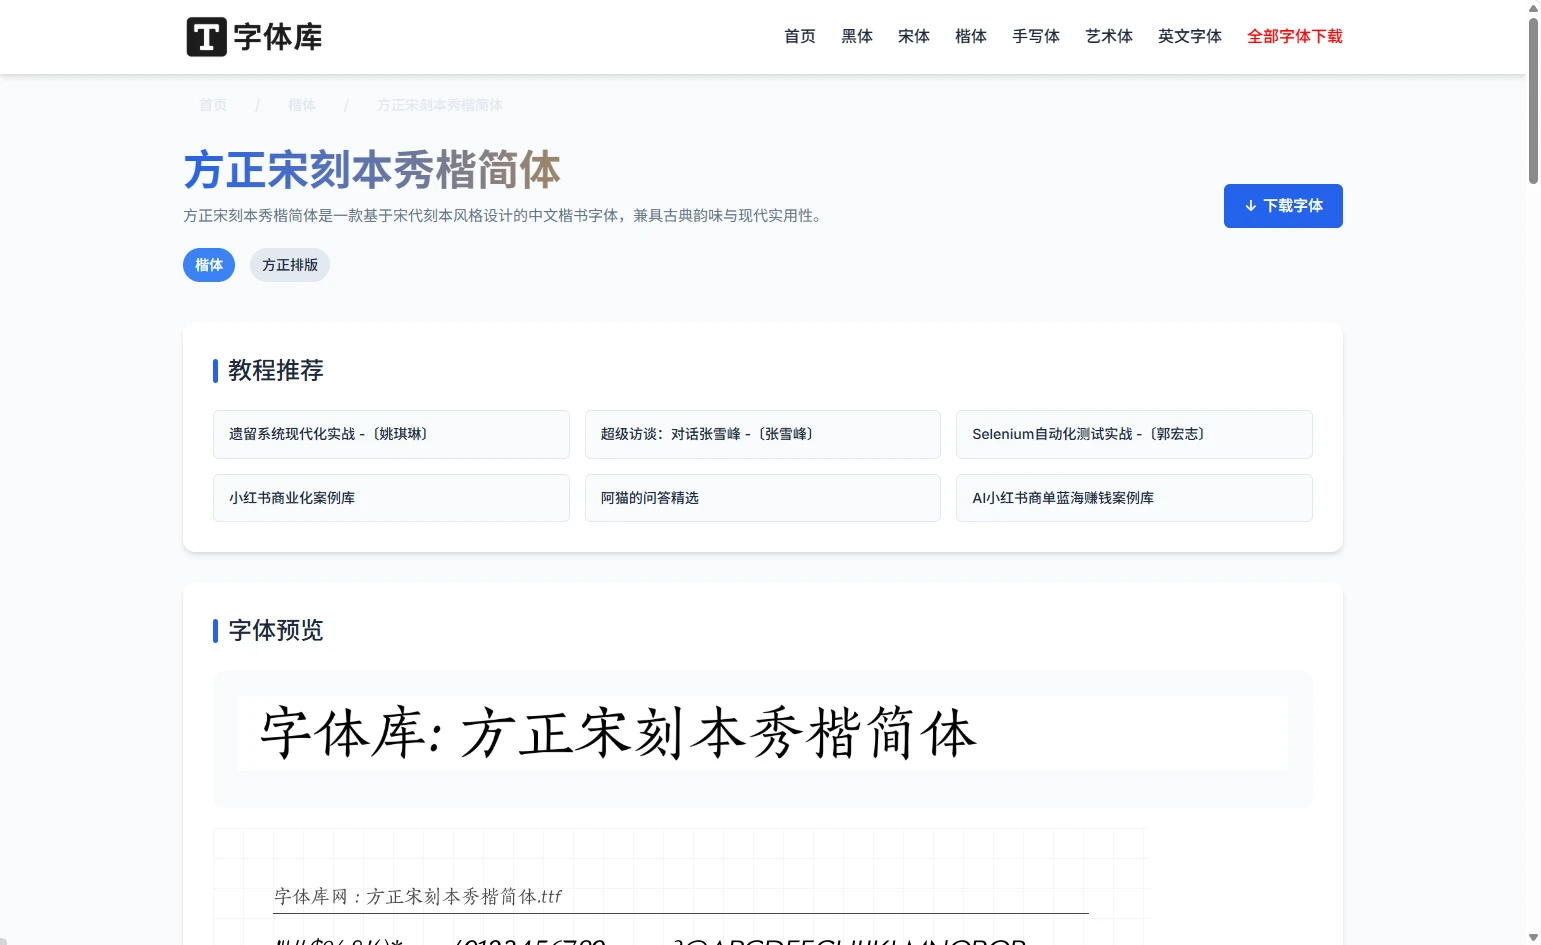The image size is (1541, 945).
Task: Click the scrollbar down arrow
Action: pyautogui.click(x=1533, y=937)
